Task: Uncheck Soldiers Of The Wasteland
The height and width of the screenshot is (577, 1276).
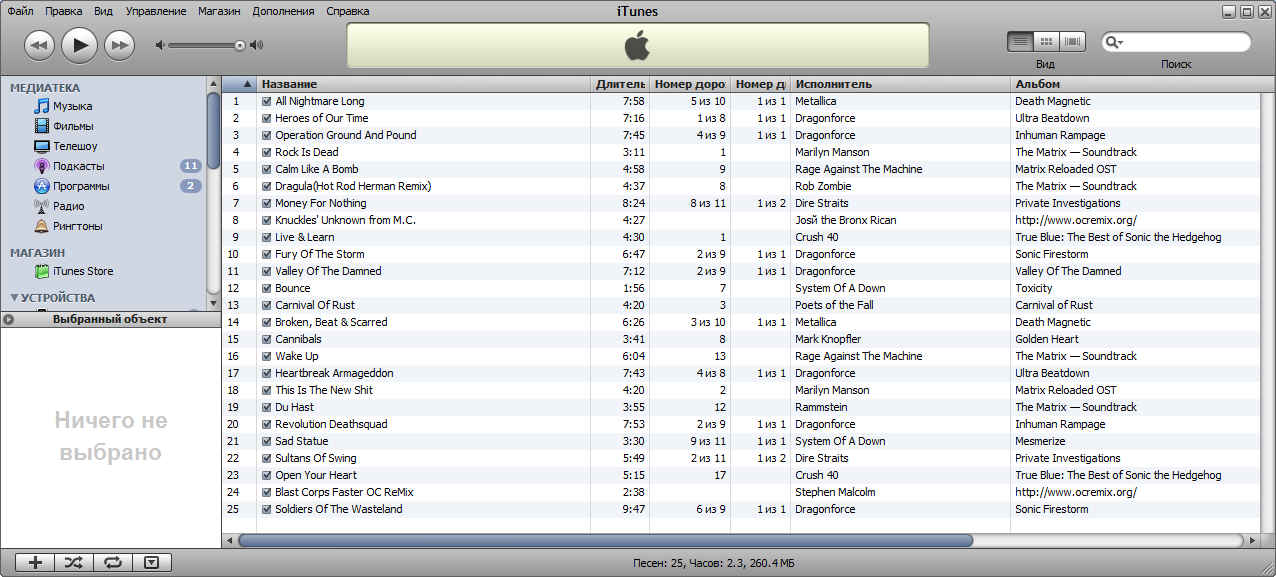Action: coord(267,509)
